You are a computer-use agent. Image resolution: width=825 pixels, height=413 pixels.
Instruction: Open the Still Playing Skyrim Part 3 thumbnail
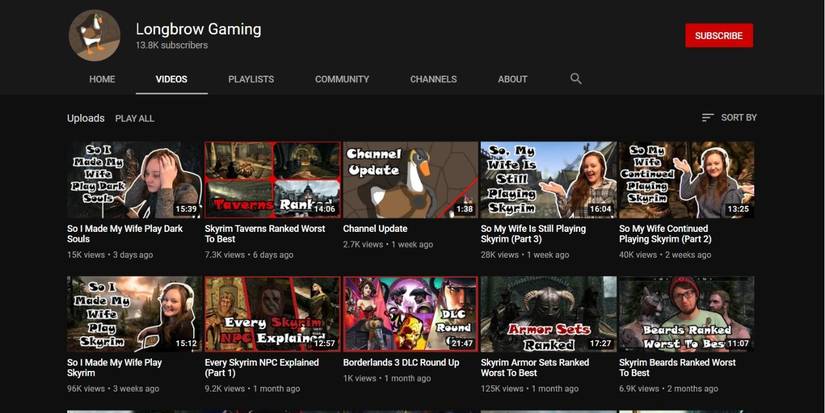tap(548, 179)
